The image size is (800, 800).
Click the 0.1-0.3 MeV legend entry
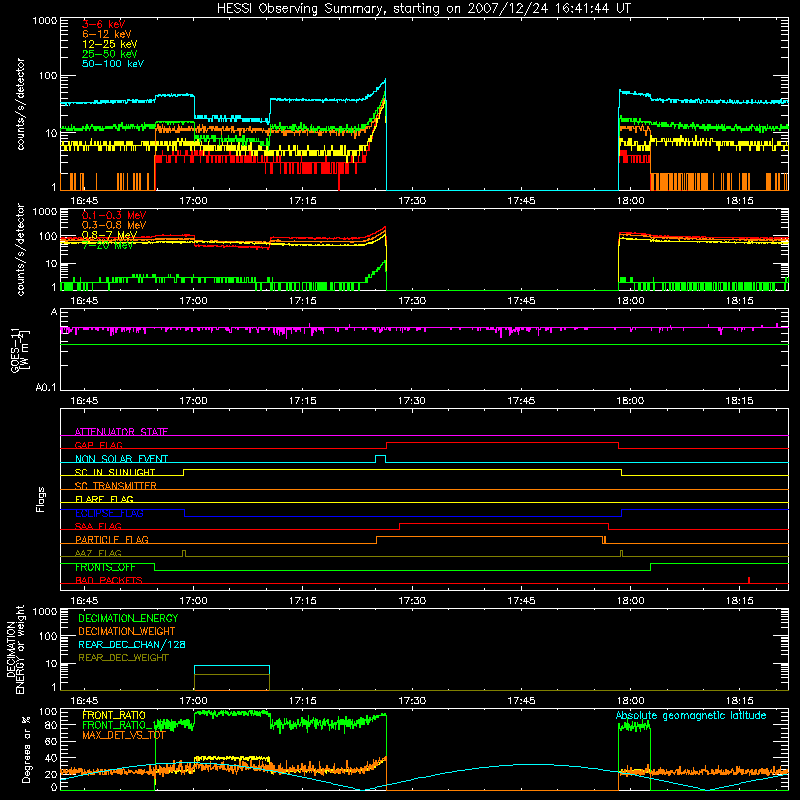[114, 215]
